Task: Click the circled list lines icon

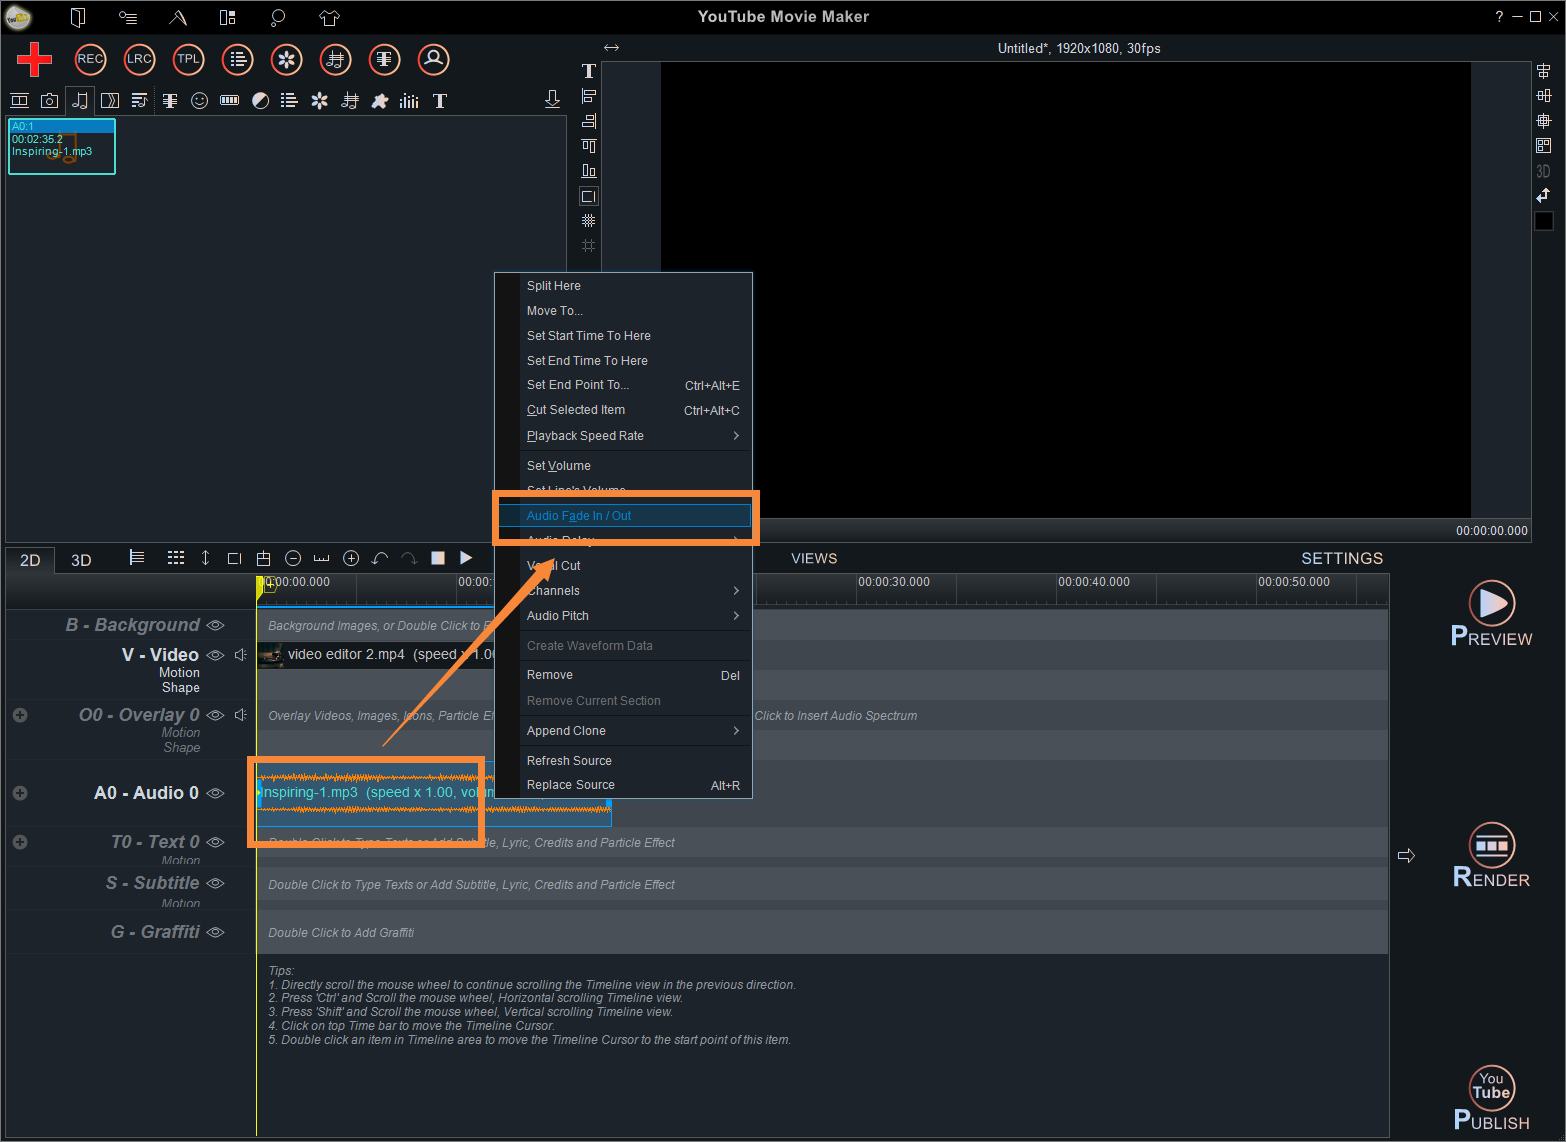Action: tap(237, 59)
